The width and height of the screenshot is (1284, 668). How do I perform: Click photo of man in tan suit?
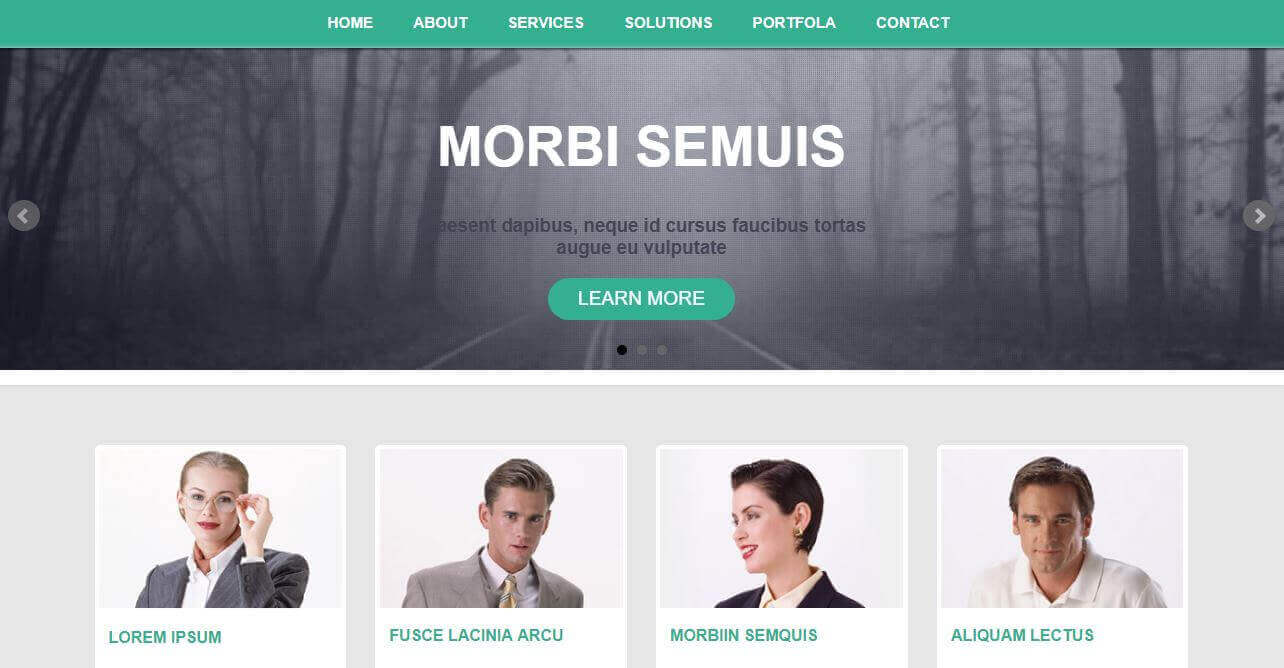[x=501, y=528]
